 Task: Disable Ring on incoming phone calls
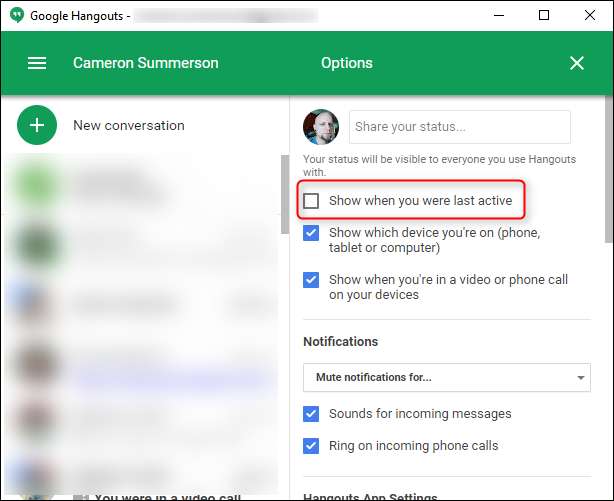[x=311, y=446]
